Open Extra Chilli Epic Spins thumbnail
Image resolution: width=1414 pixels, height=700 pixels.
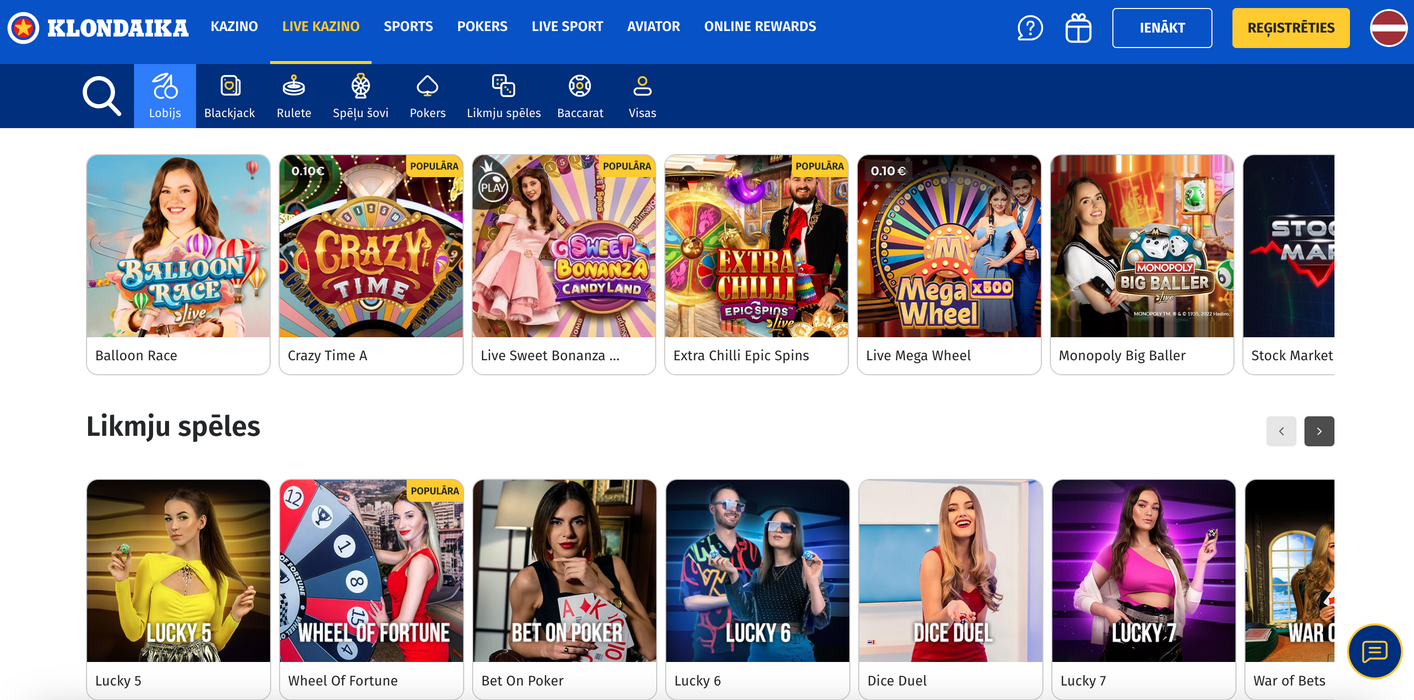(x=757, y=246)
